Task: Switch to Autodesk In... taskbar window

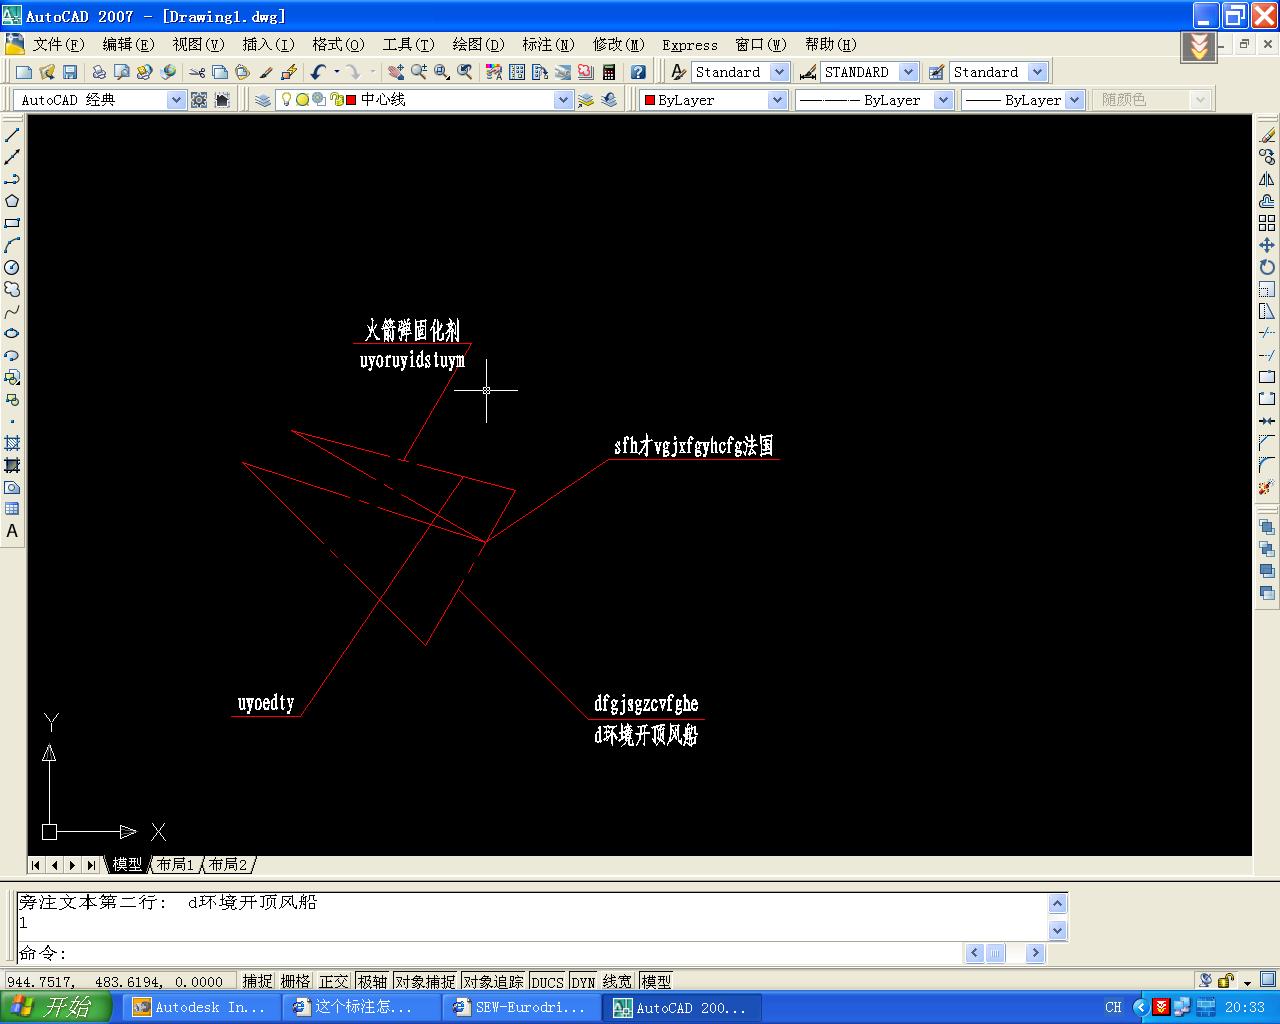Action: pyautogui.click(x=200, y=1007)
